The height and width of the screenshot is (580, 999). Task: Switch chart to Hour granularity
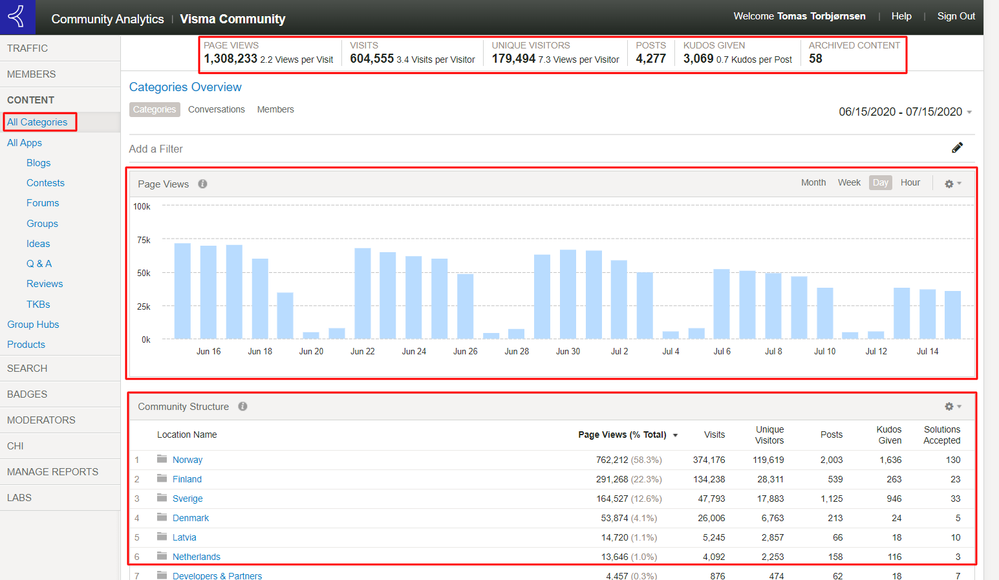[x=910, y=182]
